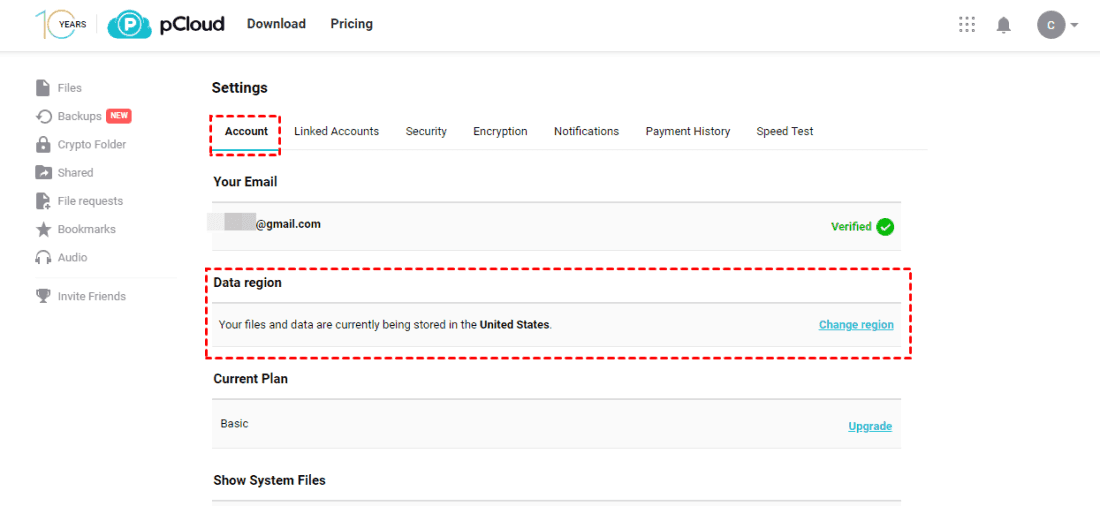The height and width of the screenshot is (506, 1100).
Task: Select the Invite Friends trophy icon
Action: pos(43,296)
